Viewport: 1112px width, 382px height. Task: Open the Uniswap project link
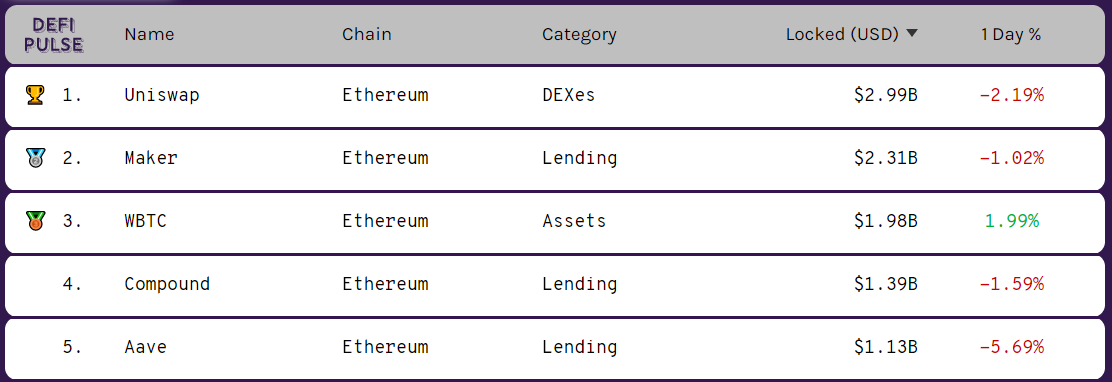pos(162,94)
